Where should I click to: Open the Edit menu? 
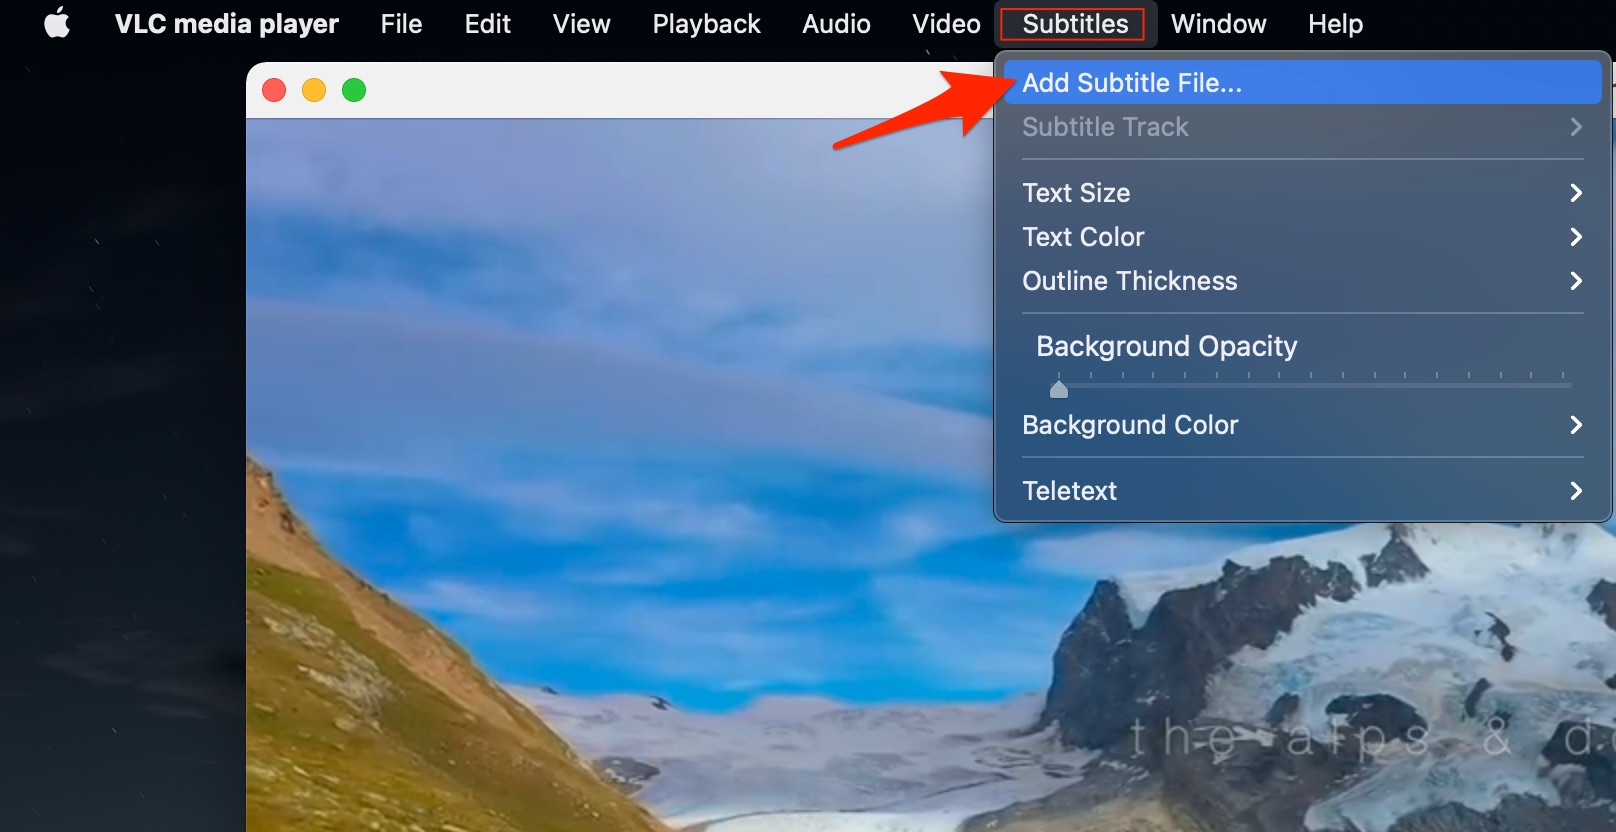(488, 23)
